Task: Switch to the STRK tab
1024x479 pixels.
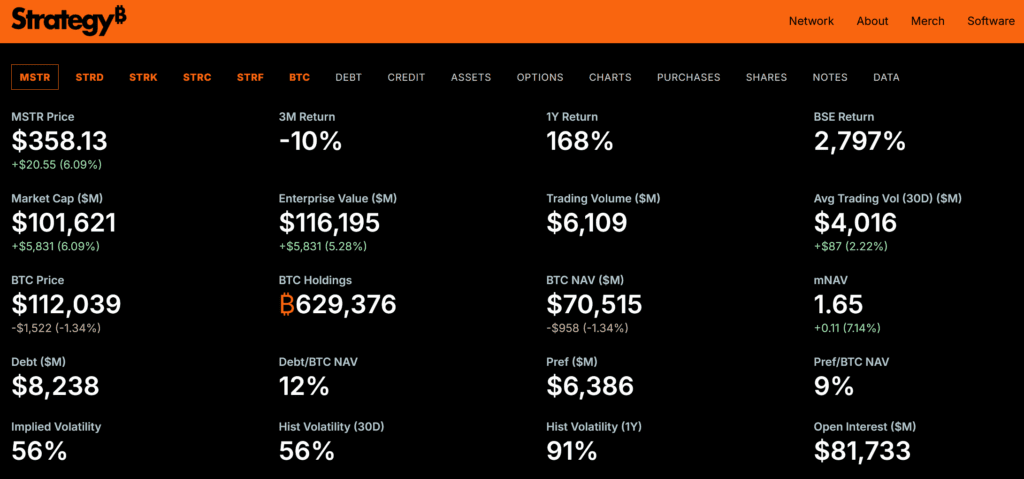Action: click(143, 77)
